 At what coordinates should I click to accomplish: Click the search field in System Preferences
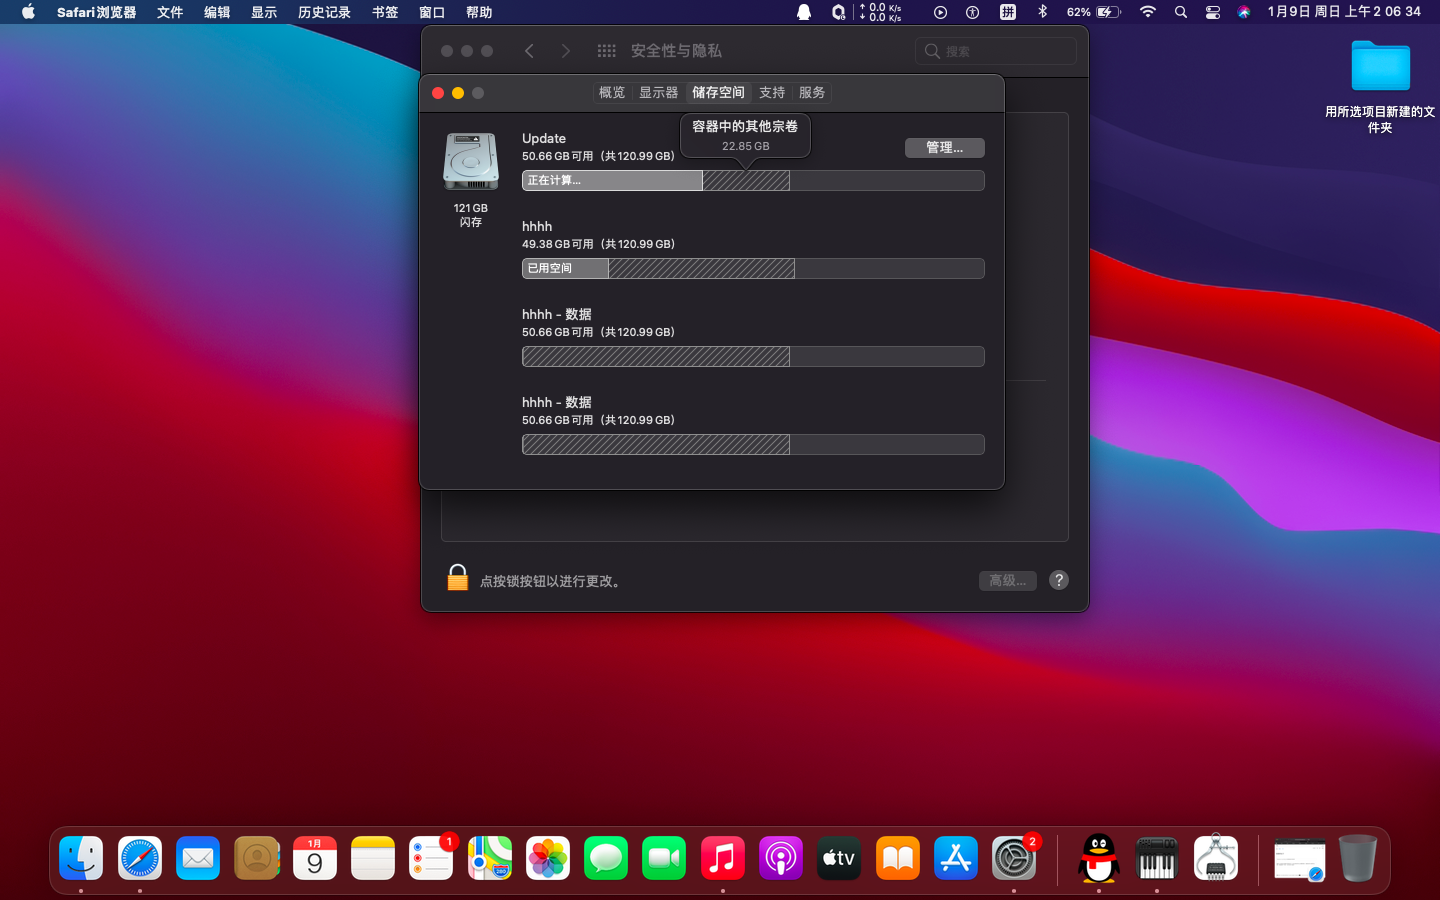(996, 51)
